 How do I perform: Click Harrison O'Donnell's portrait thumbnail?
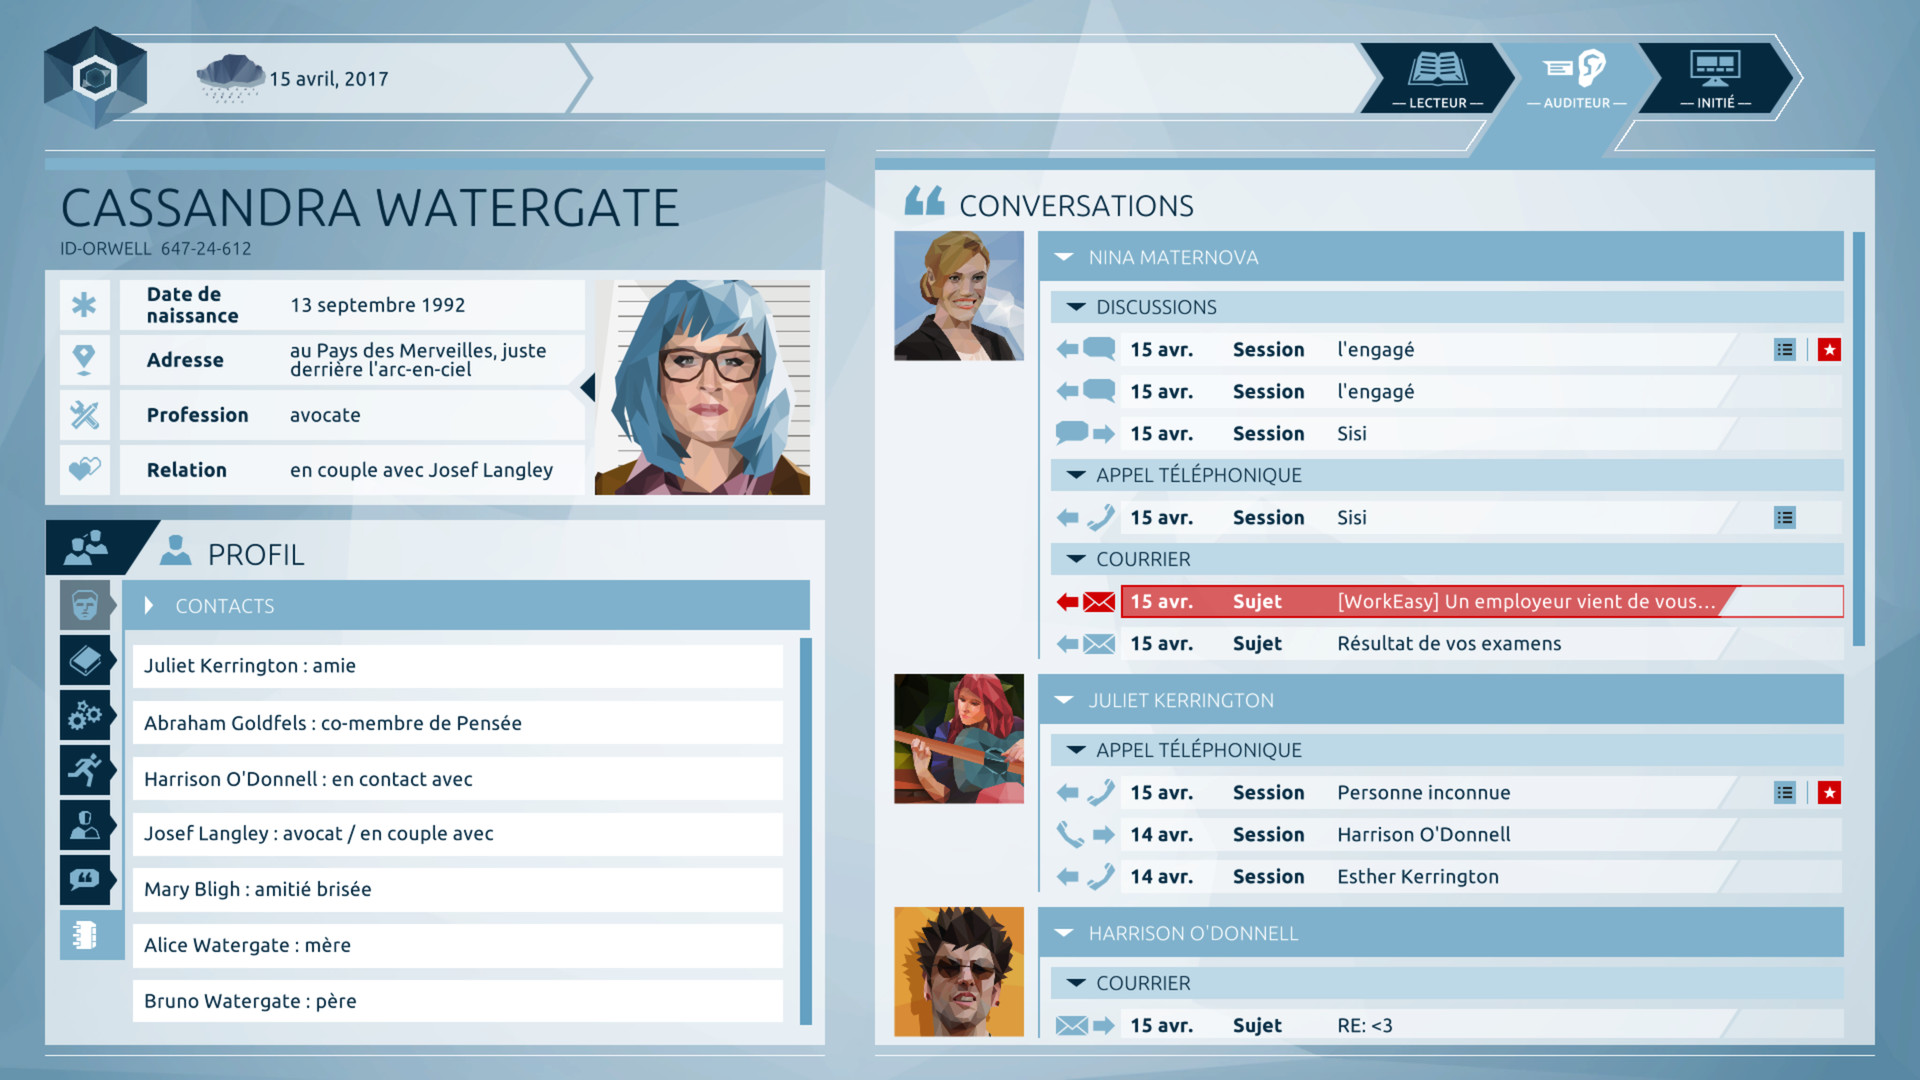click(x=958, y=971)
